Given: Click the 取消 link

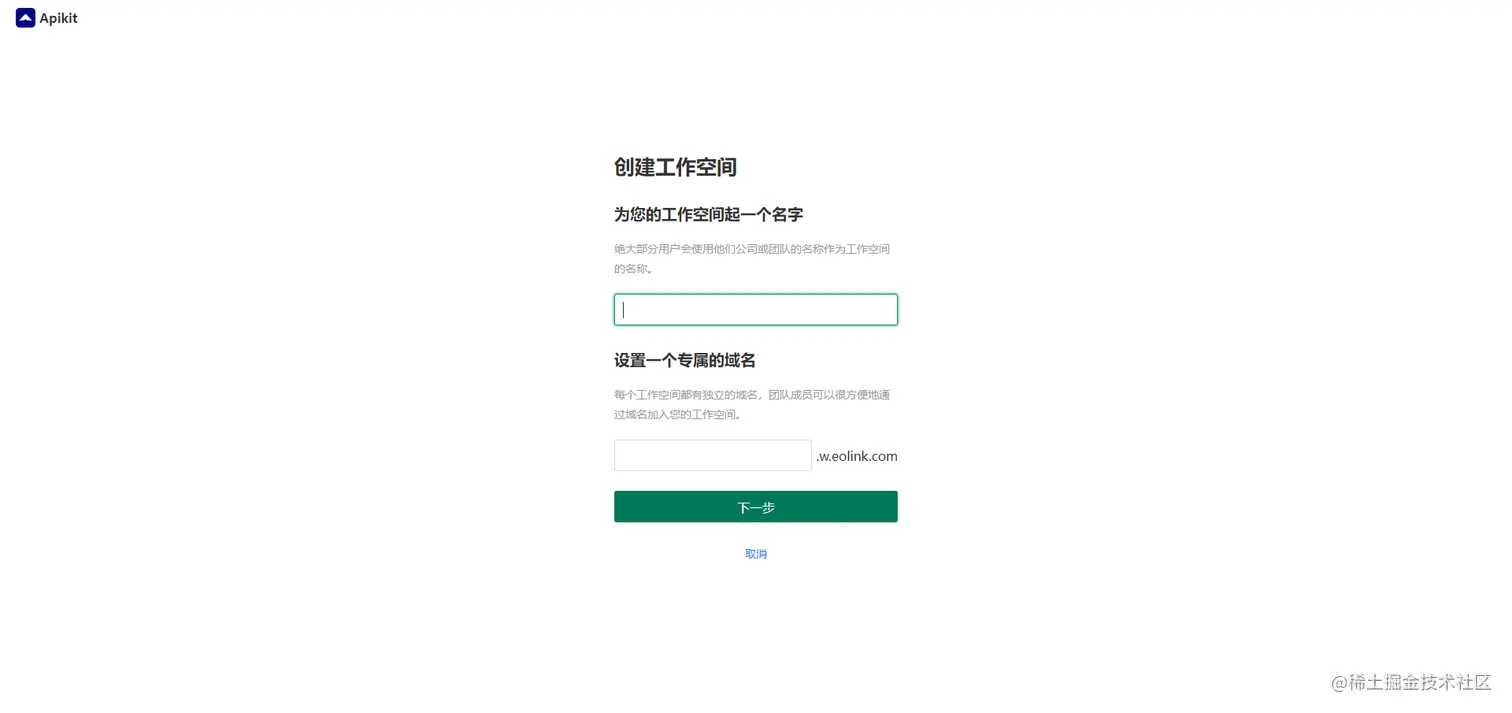Looking at the screenshot, I should tap(756, 554).
